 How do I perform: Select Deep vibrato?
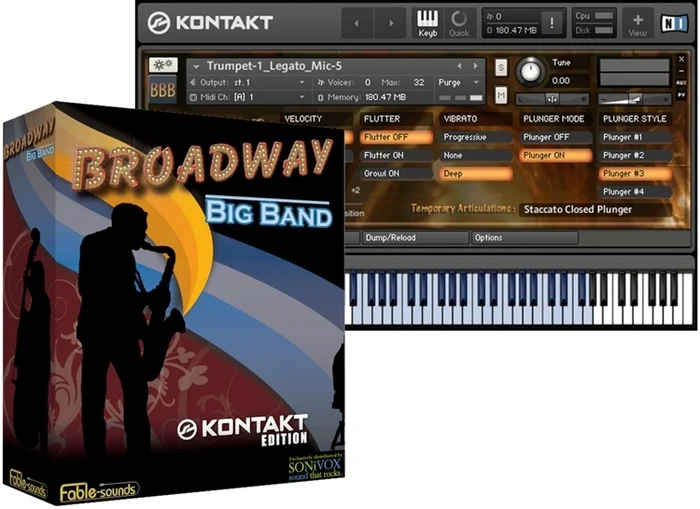(x=476, y=174)
